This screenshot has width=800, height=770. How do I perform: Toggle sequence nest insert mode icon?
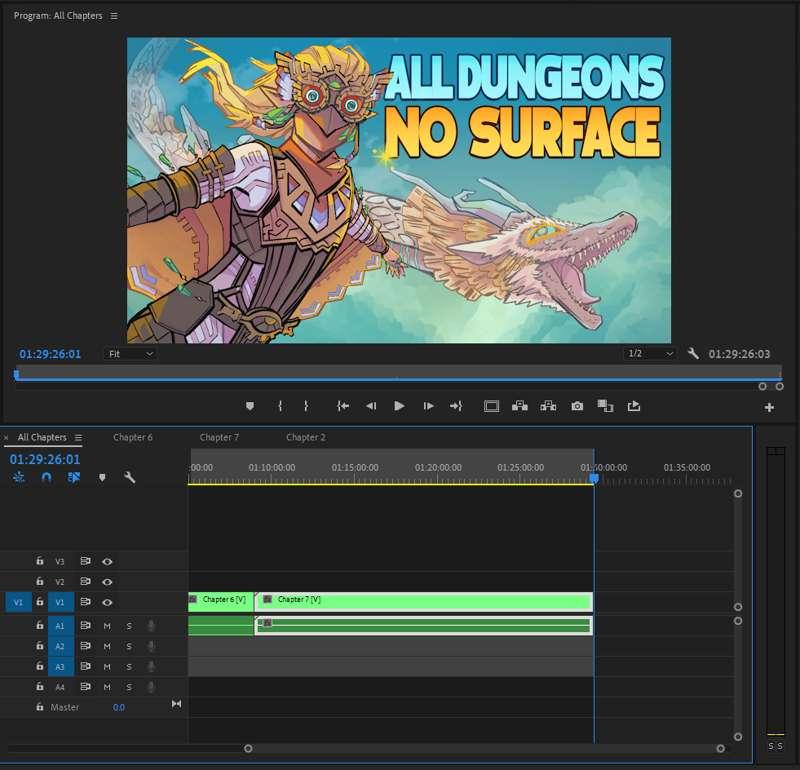tap(19, 477)
